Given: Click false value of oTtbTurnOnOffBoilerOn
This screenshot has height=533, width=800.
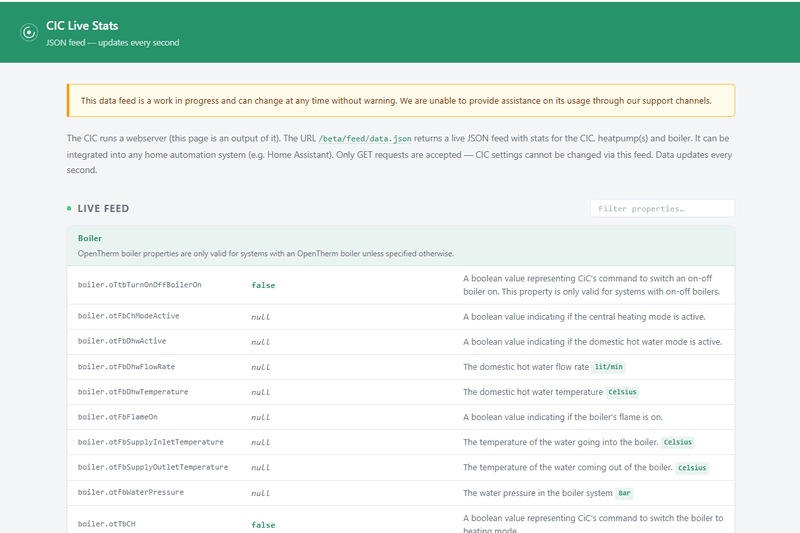Looking at the screenshot, I should (263, 285).
